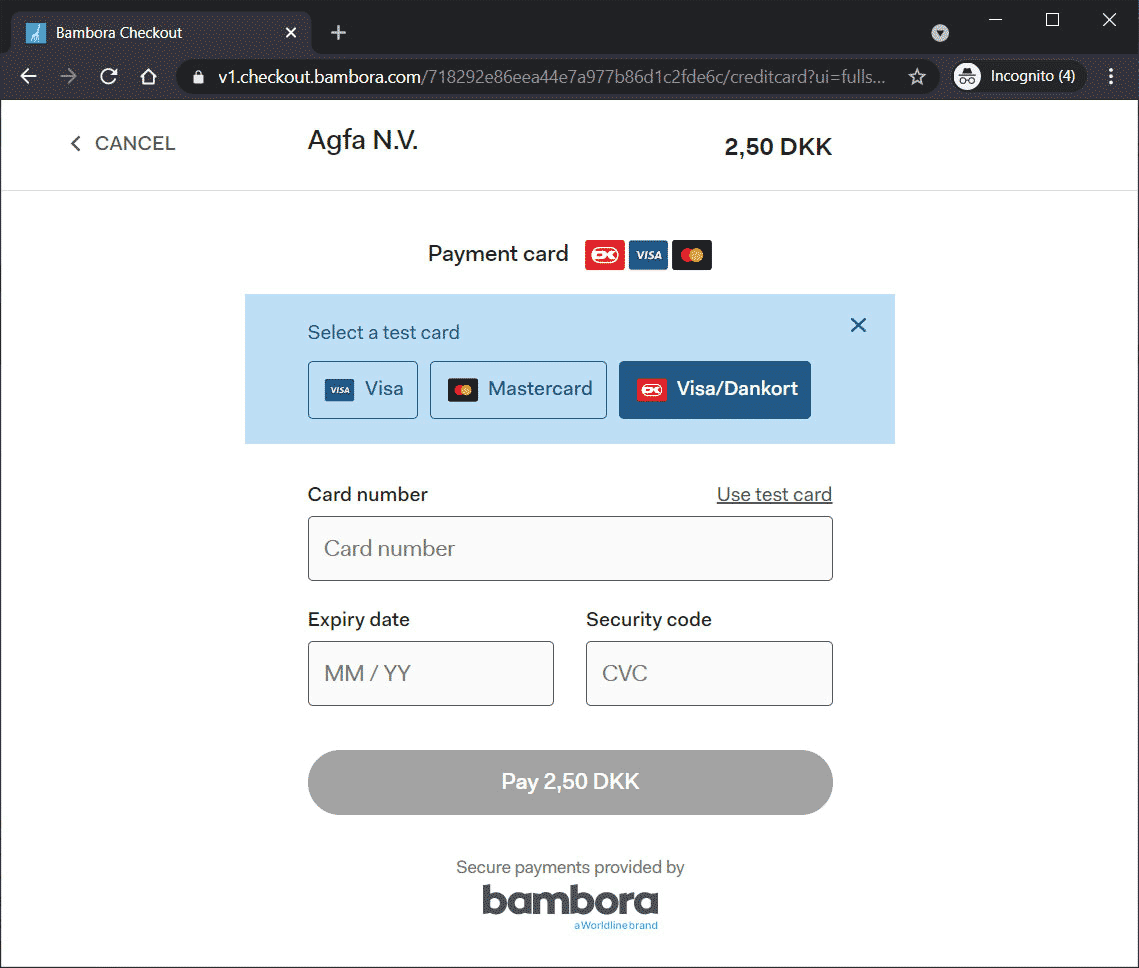The width and height of the screenshot is (1139, 968).
Task: Click the Mastercard logo beside Payment card
Action: click(x=692, y=255)
